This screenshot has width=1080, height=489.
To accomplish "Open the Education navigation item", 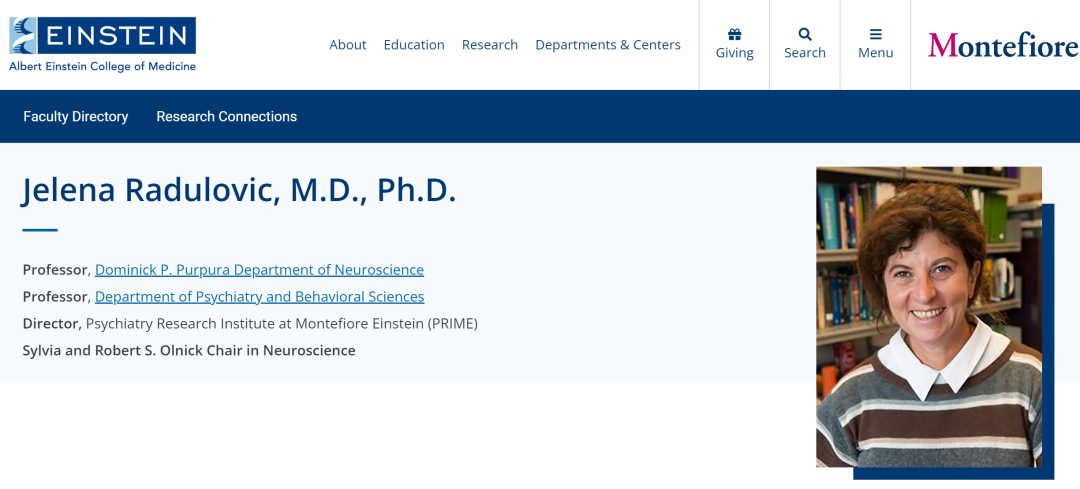I will tap(414, 45).
